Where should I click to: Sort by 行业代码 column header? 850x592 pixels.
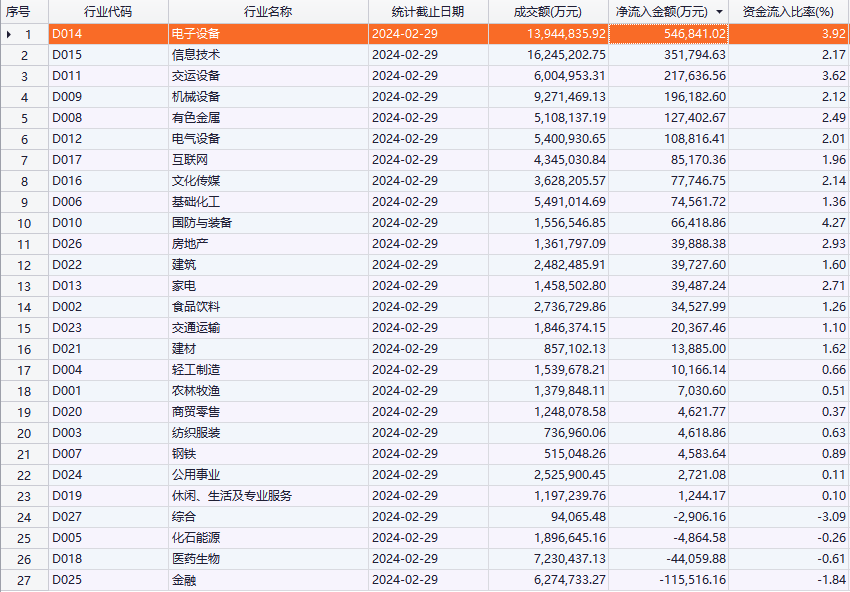(107, 12)
